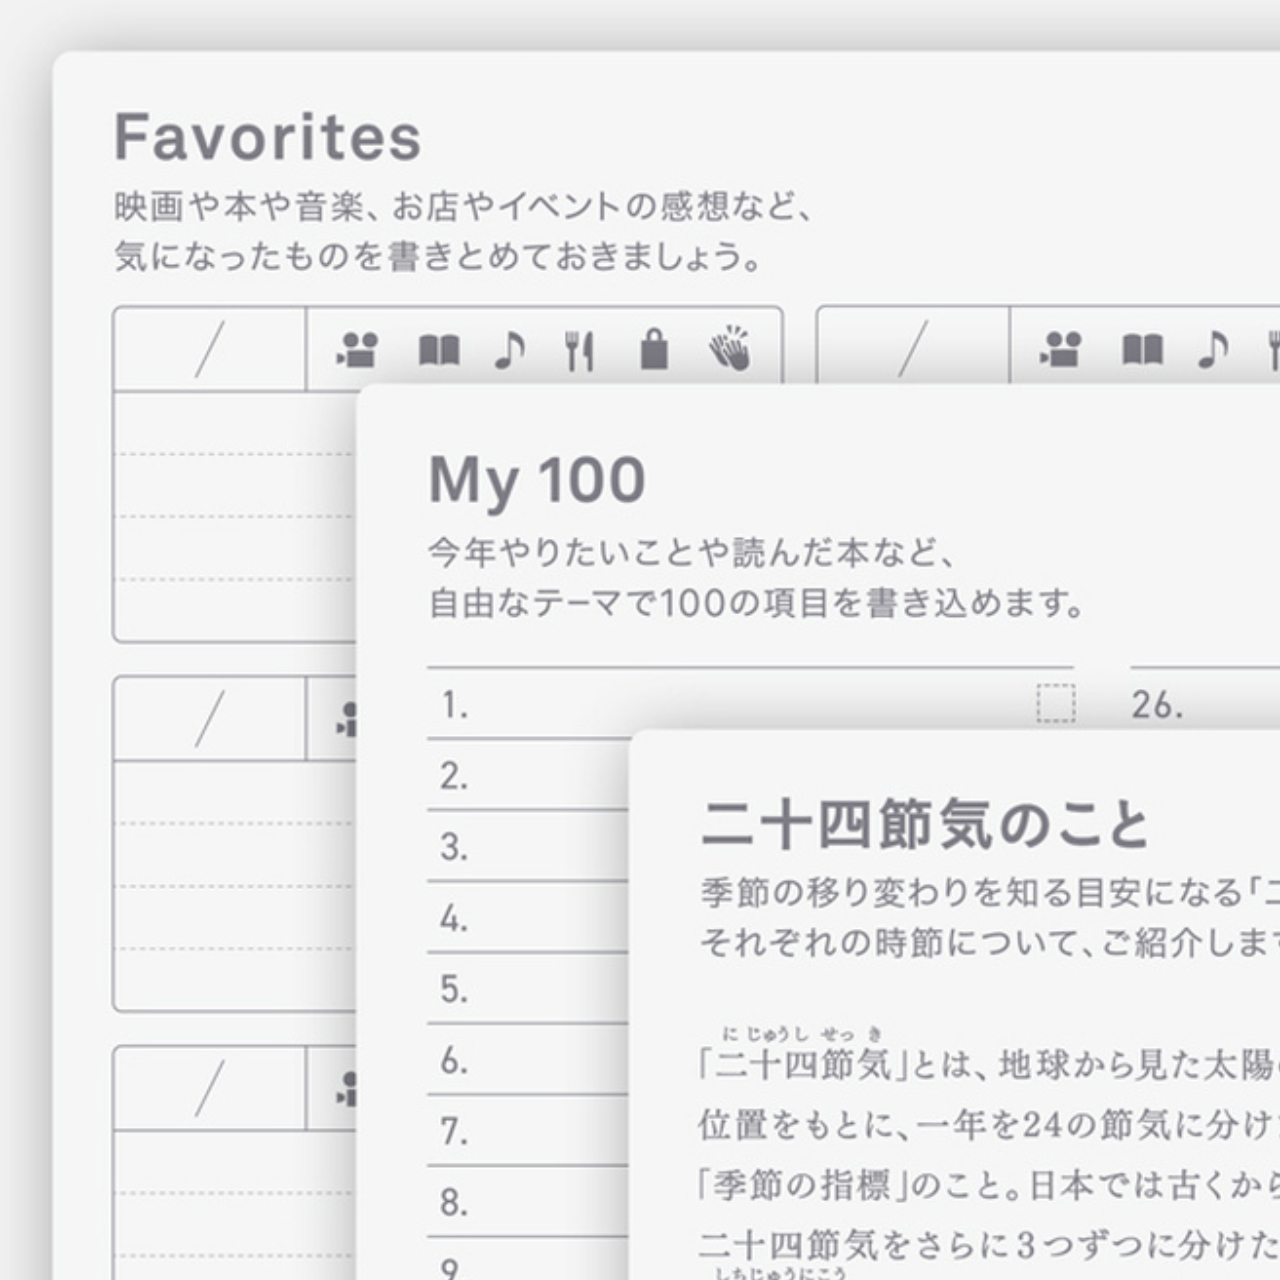Click the shopping bag icon in first Favorites card
1280x1280 pixels.
(x=654, y=349)
